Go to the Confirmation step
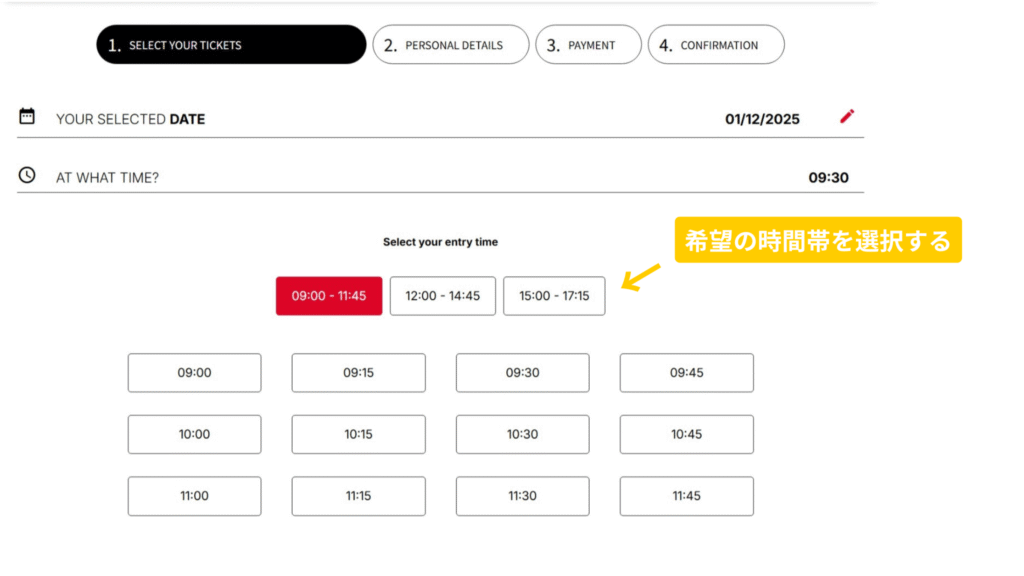Screen dimensions: 1024x576 coord(716,45)
